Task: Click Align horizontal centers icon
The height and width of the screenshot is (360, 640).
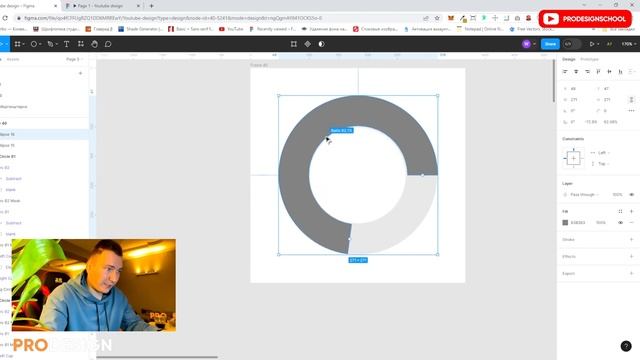Action: point(576,72)
